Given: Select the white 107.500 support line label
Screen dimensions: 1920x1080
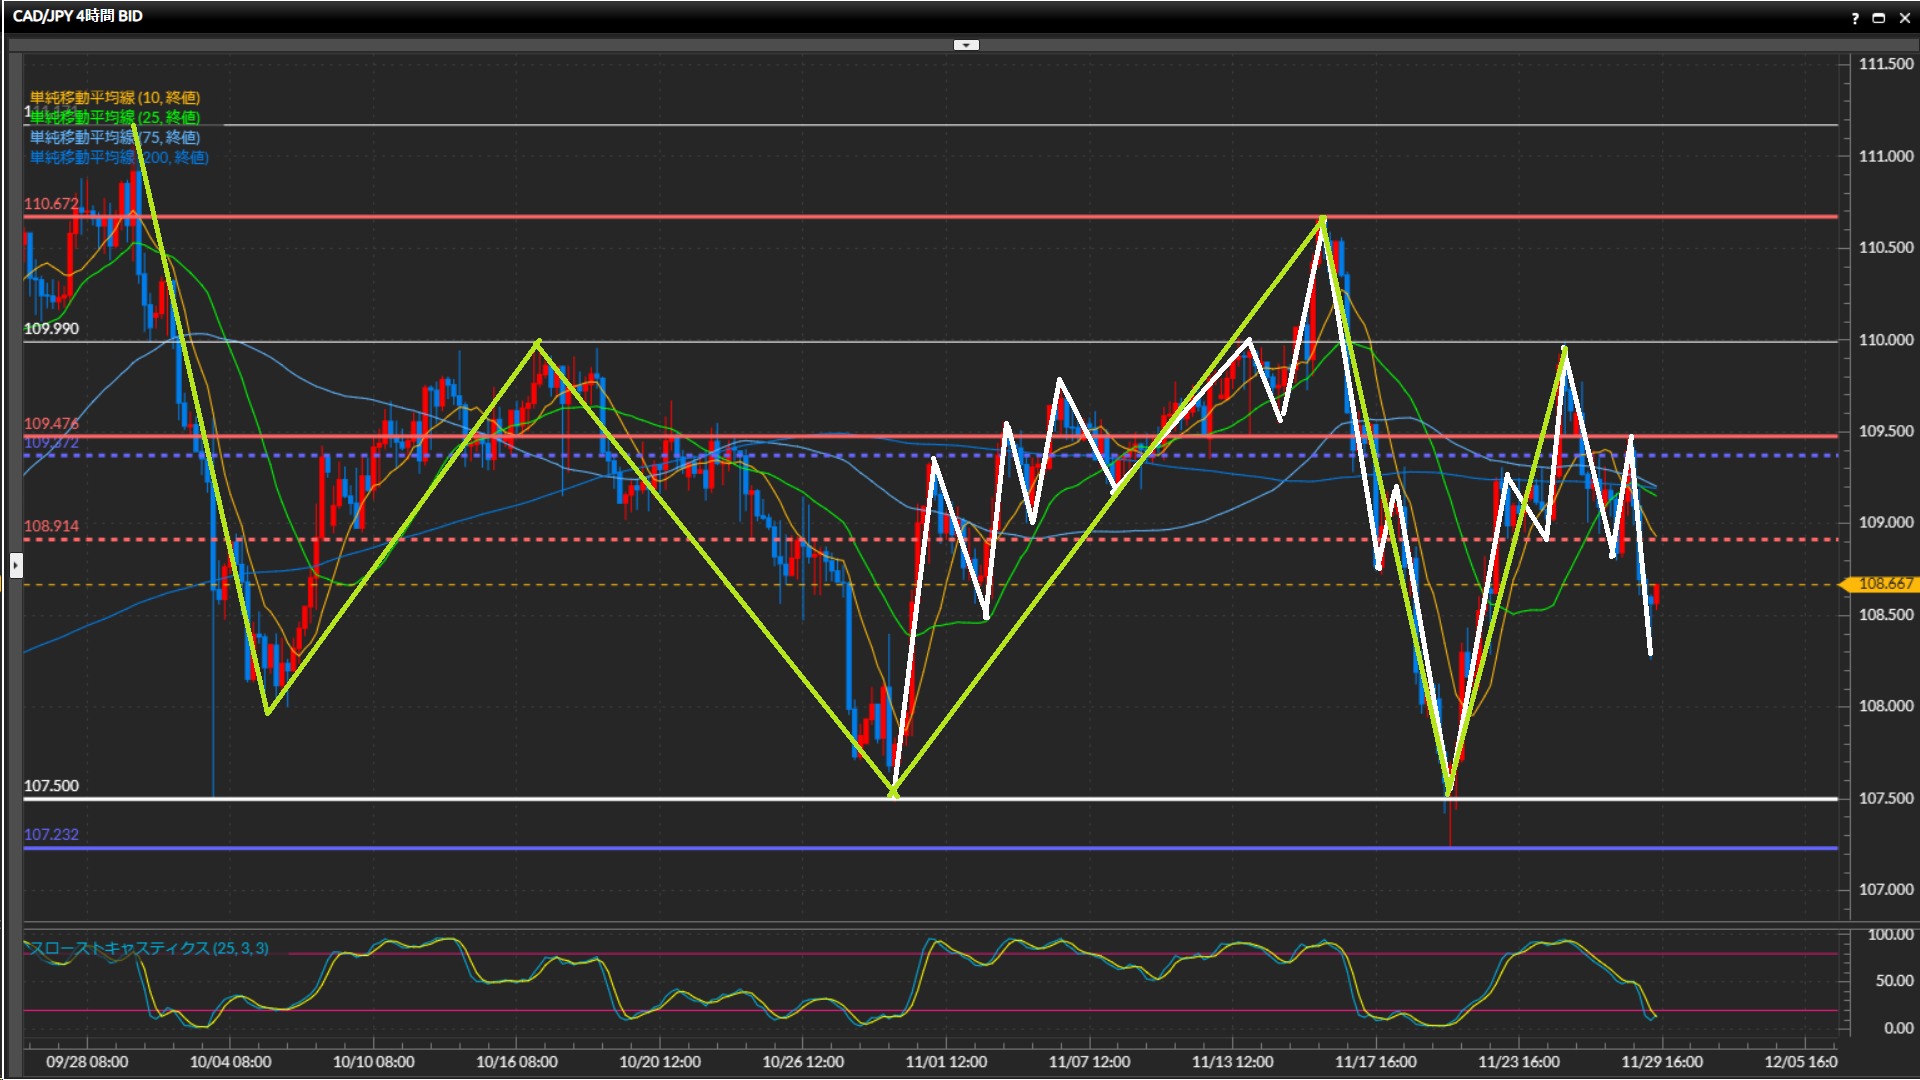Looking at the screenshot, I should coord(51,786).
